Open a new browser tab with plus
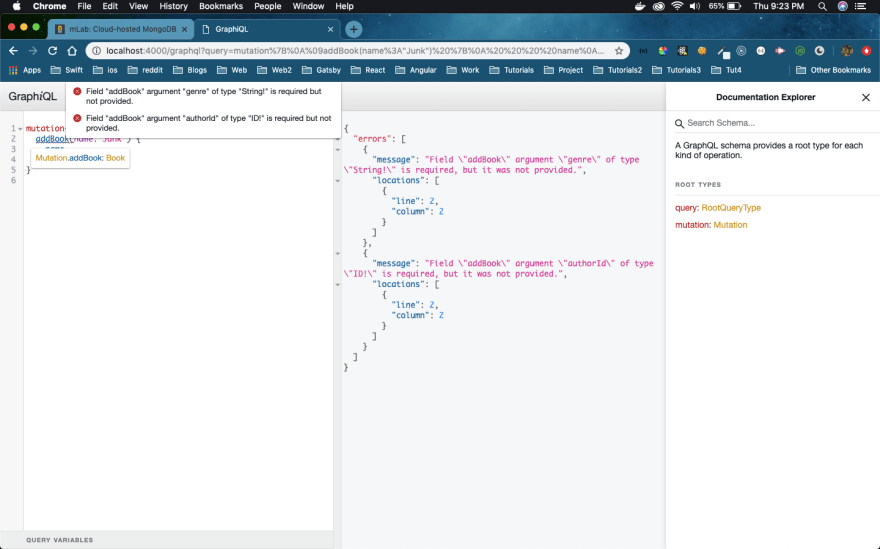The height and width of the screenshot is (549, 880). pyautogui.click(x=354, y=29)
